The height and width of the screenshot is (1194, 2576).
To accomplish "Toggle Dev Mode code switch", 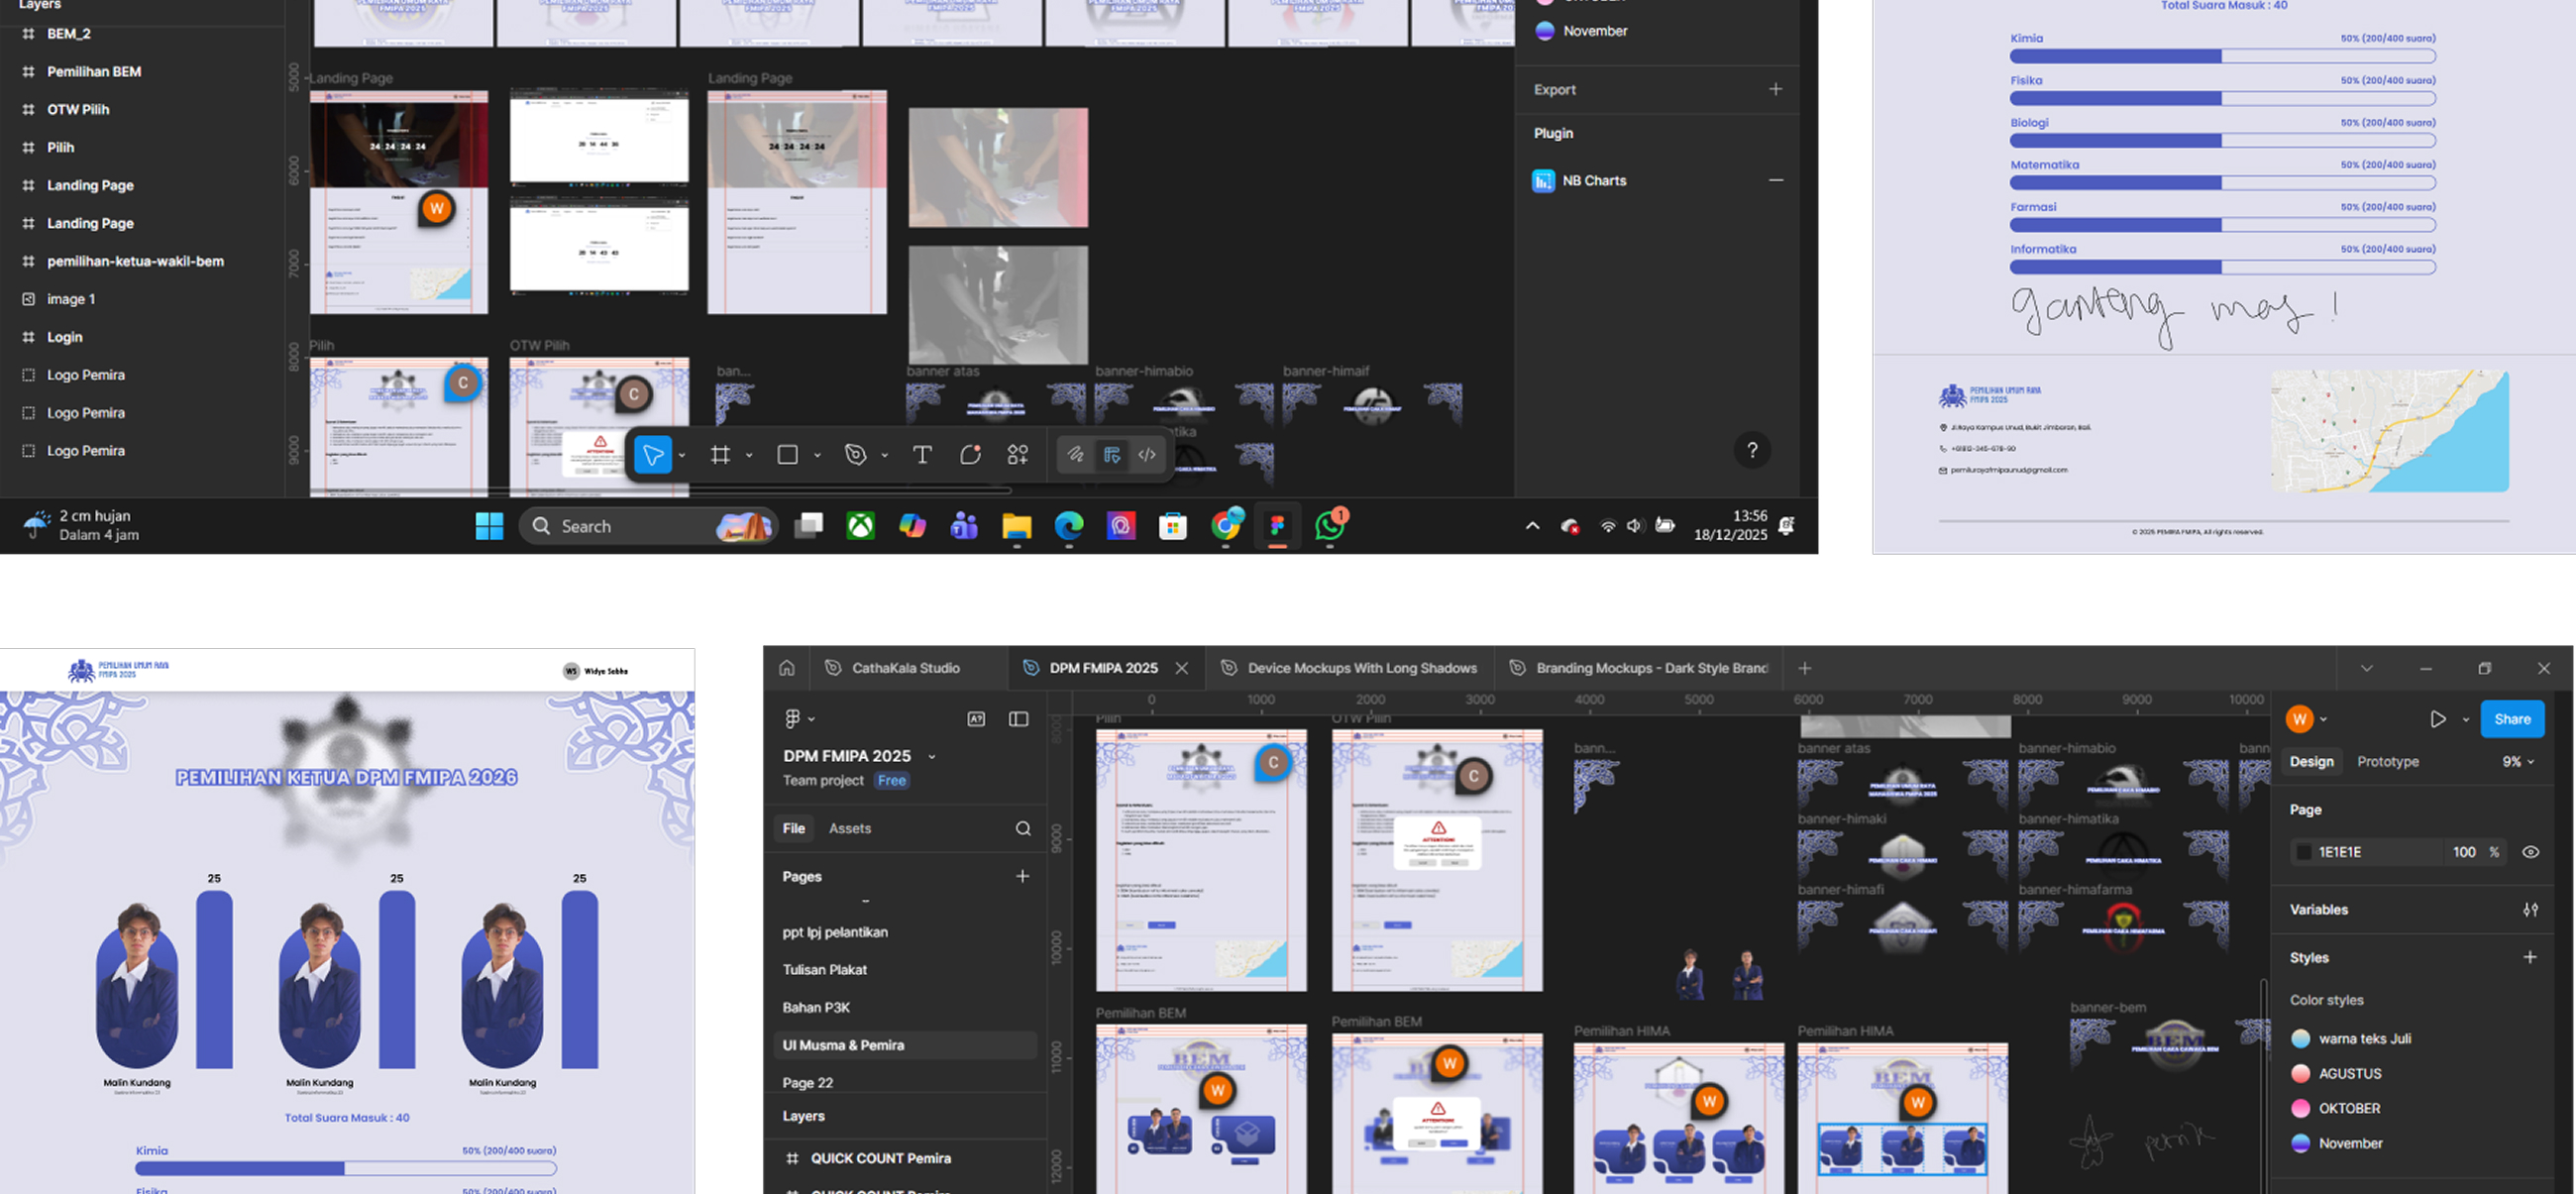I will (x=1147, y=455).
